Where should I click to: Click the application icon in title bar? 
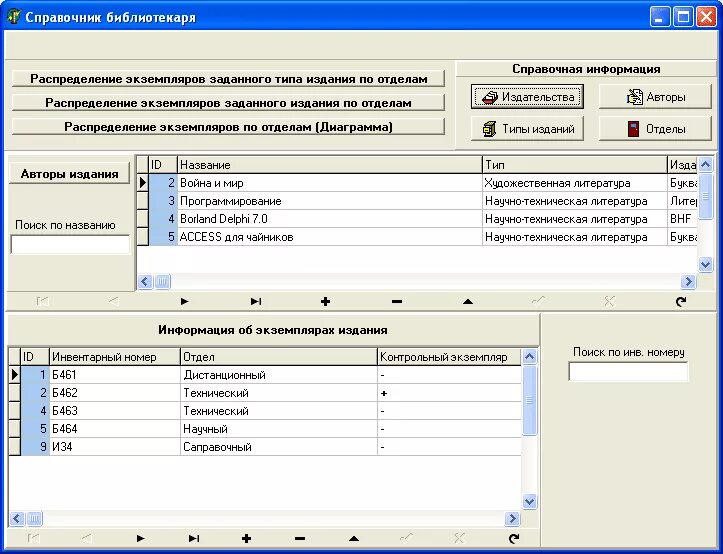click(x=14, y=17)
